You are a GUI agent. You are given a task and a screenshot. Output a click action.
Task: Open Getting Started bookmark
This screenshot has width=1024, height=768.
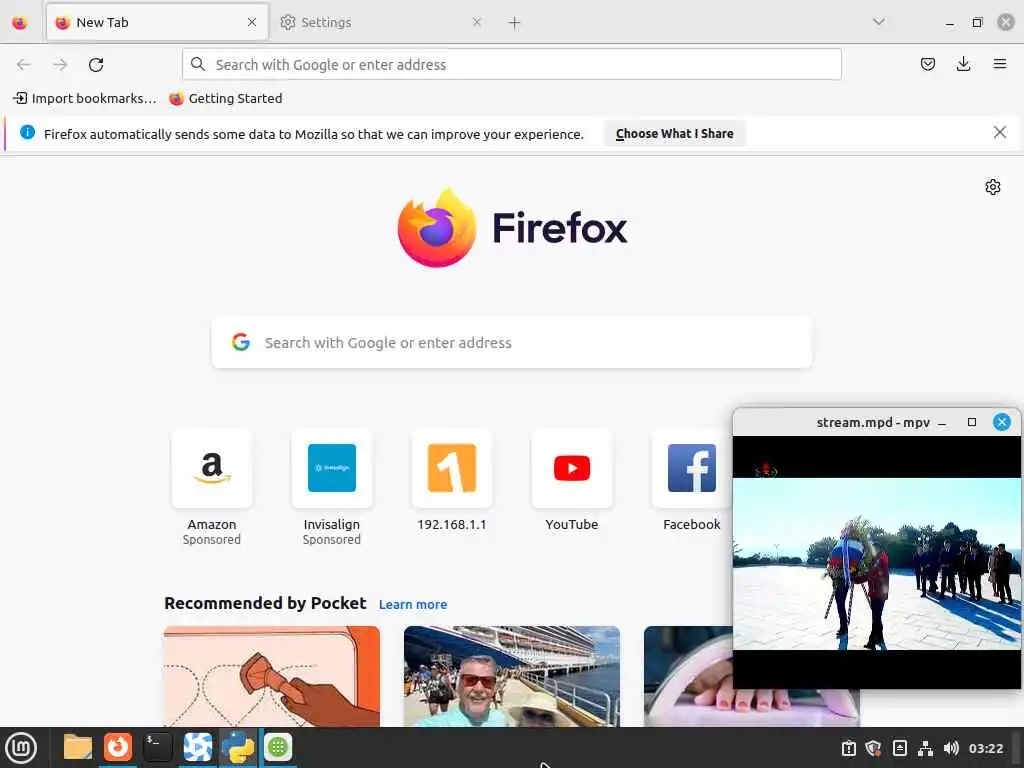[x=225, y=99]
